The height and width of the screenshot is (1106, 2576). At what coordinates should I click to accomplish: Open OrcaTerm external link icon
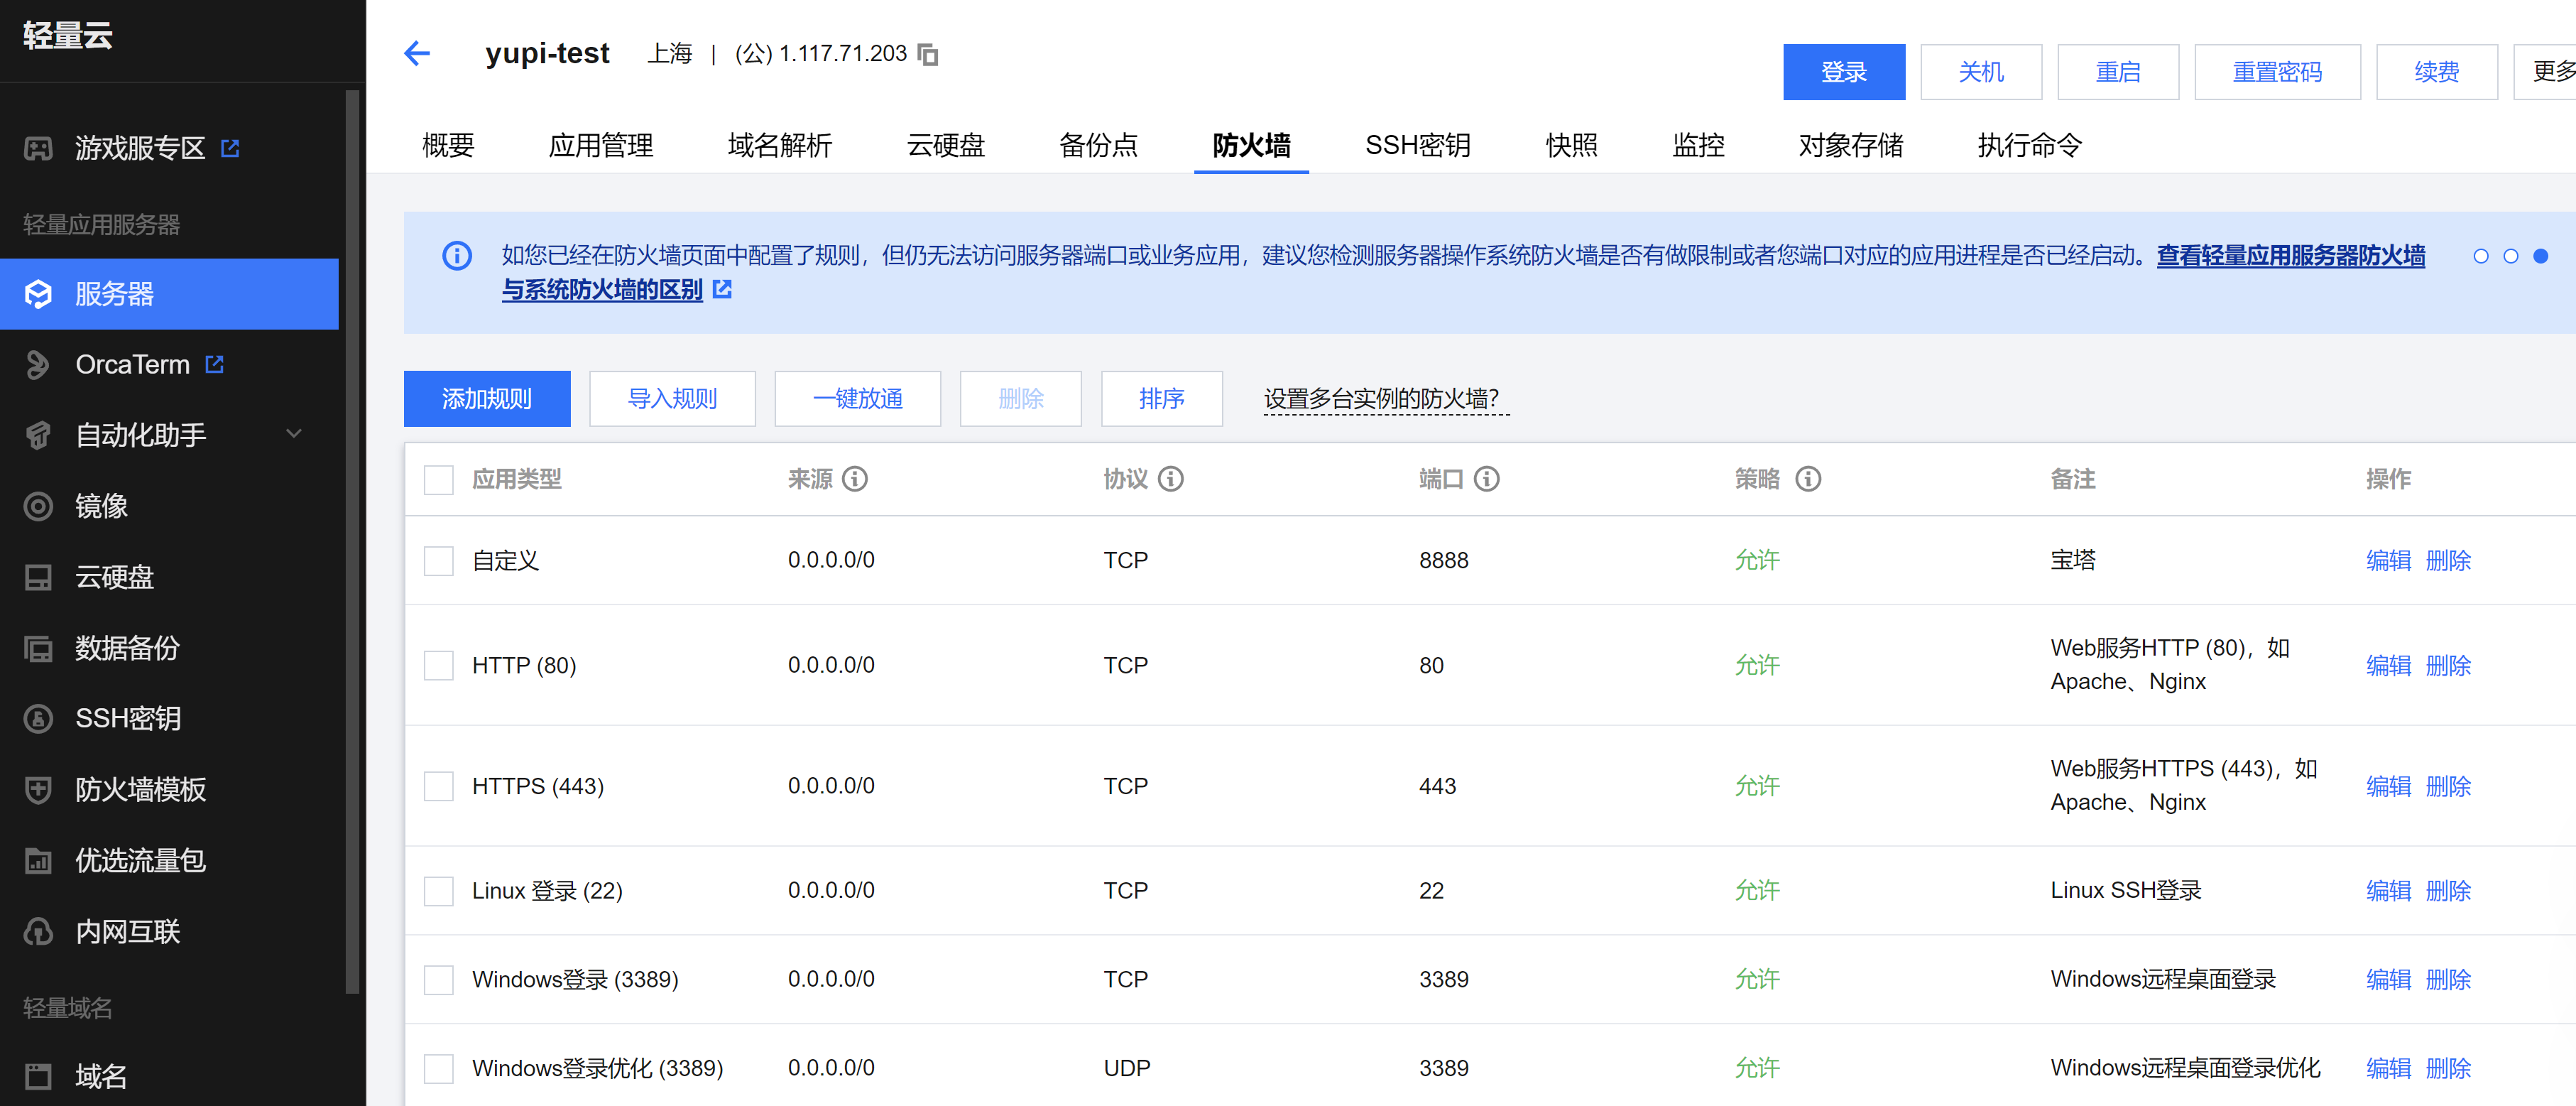coord(215,364)
